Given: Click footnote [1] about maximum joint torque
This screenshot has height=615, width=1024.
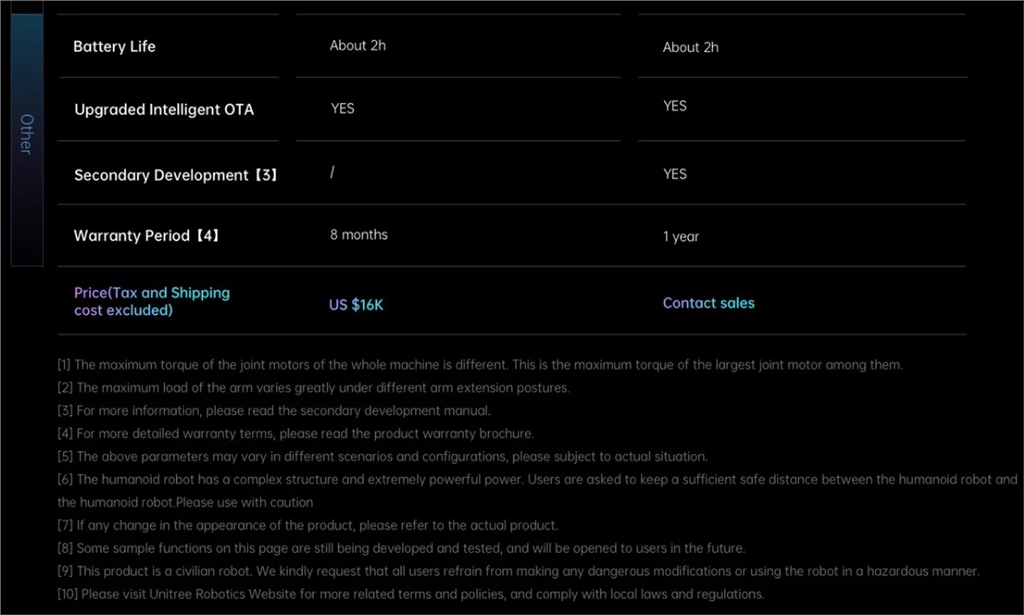Looking at the screenshot, I should [480, 365].
